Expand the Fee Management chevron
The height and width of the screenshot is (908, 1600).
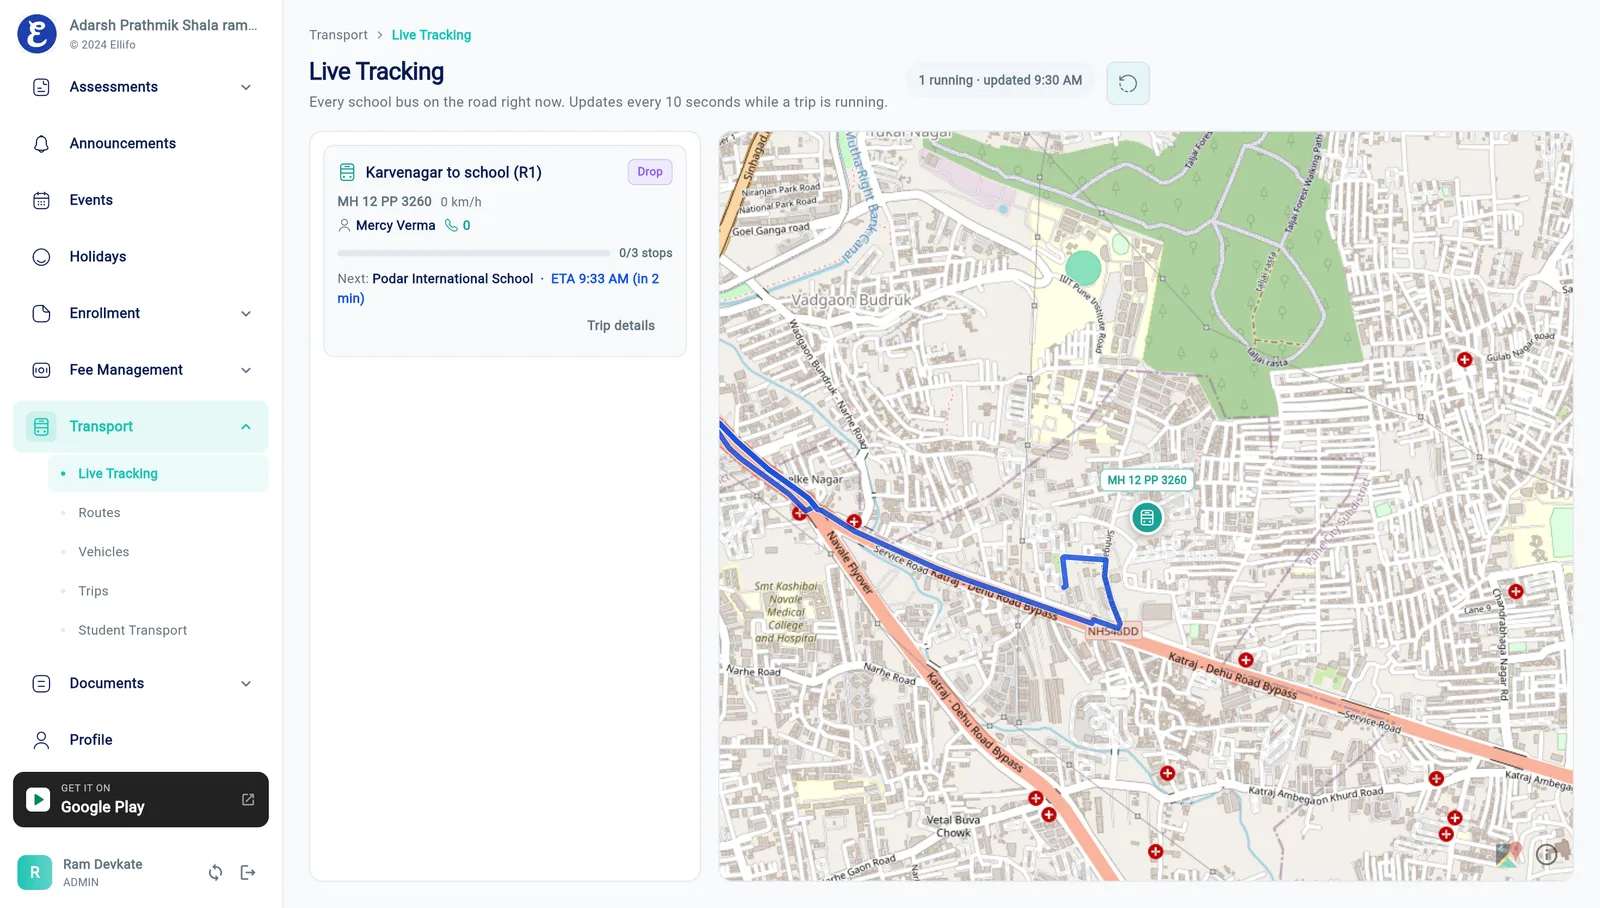click(x=246, y=370)
